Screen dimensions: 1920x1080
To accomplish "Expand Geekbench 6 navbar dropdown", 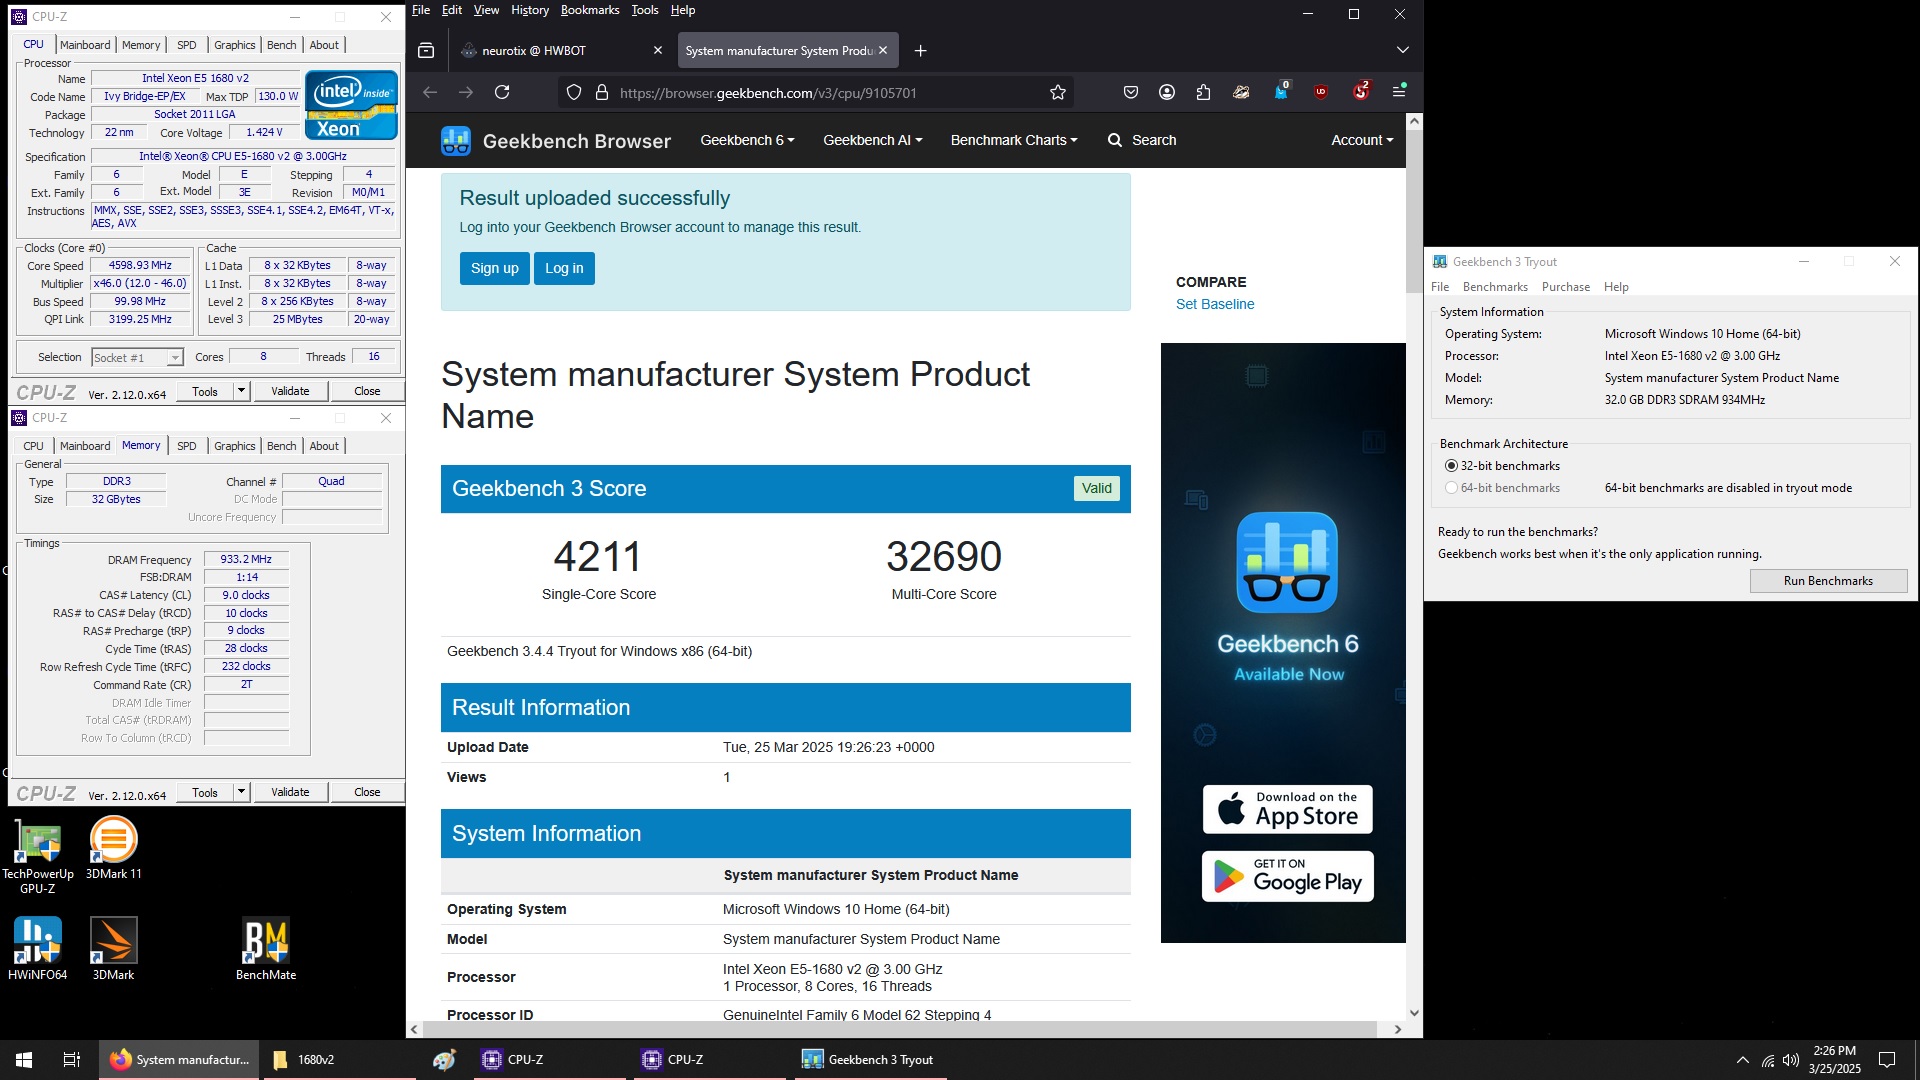I will (x=747, y=140).
